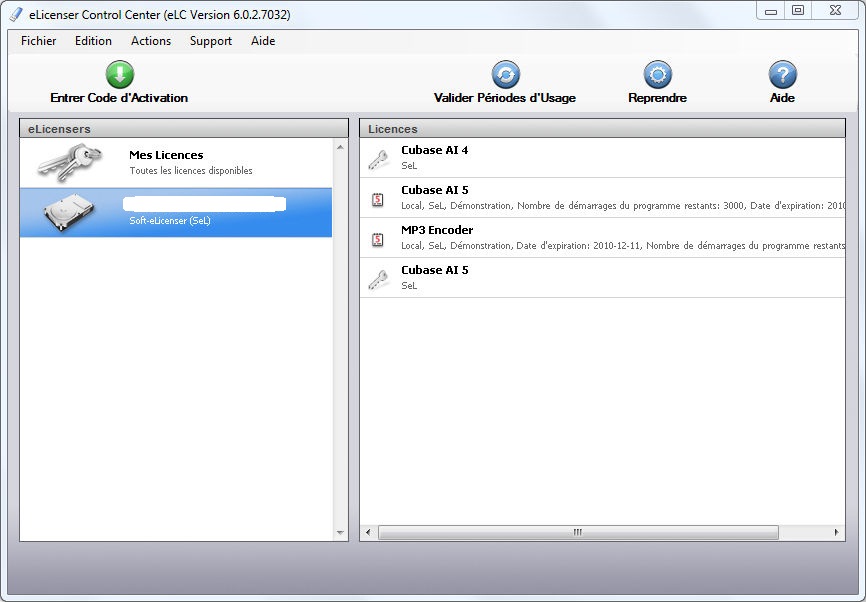866x602 pixels.
Task: Click the key icon next to Cubase AI 4
Action: pyautogui.click(x=378, y=160)
